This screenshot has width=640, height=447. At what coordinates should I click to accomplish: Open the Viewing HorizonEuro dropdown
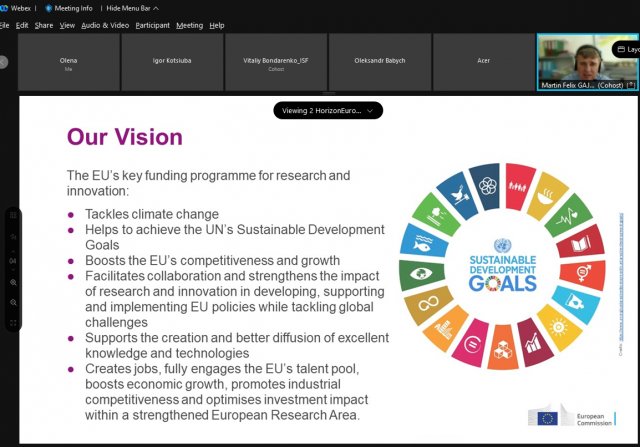tap(328, 111)
